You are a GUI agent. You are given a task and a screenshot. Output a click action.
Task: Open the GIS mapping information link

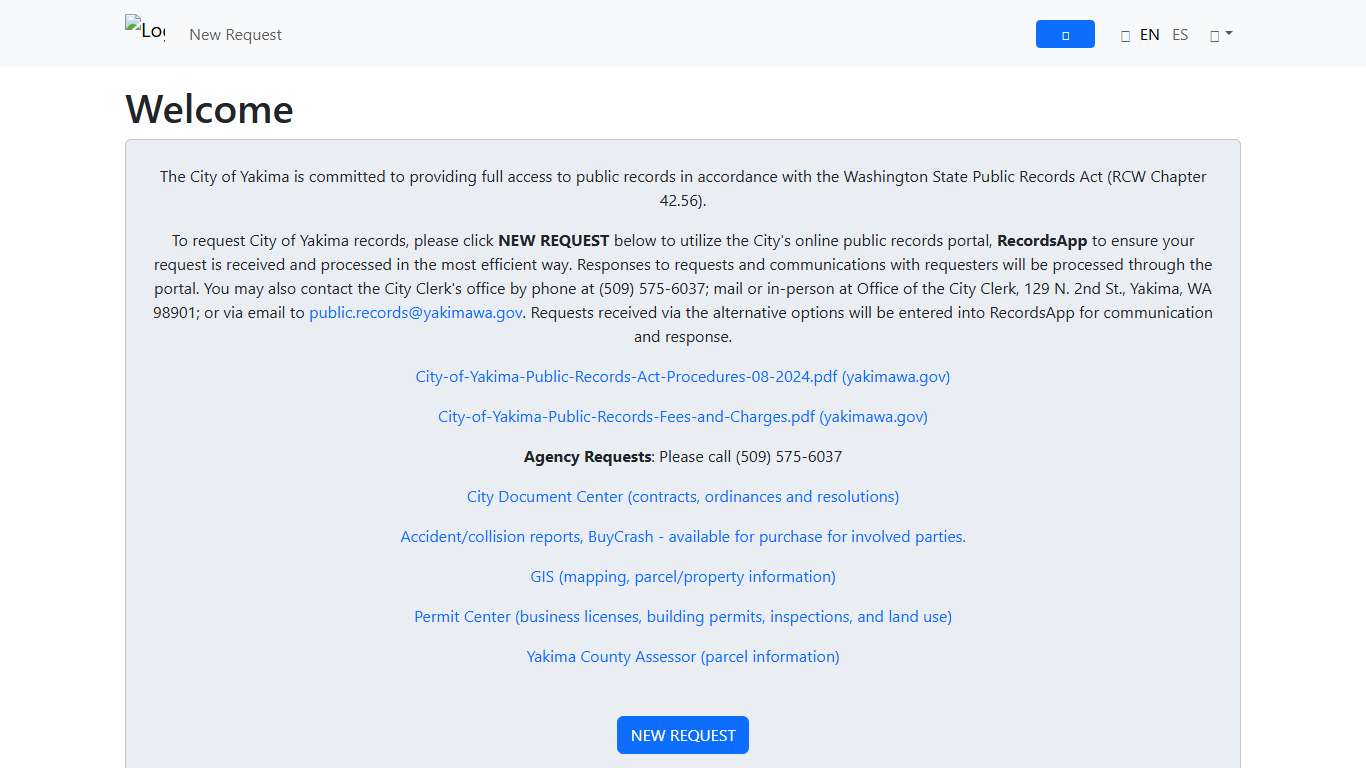coord(683,577)
